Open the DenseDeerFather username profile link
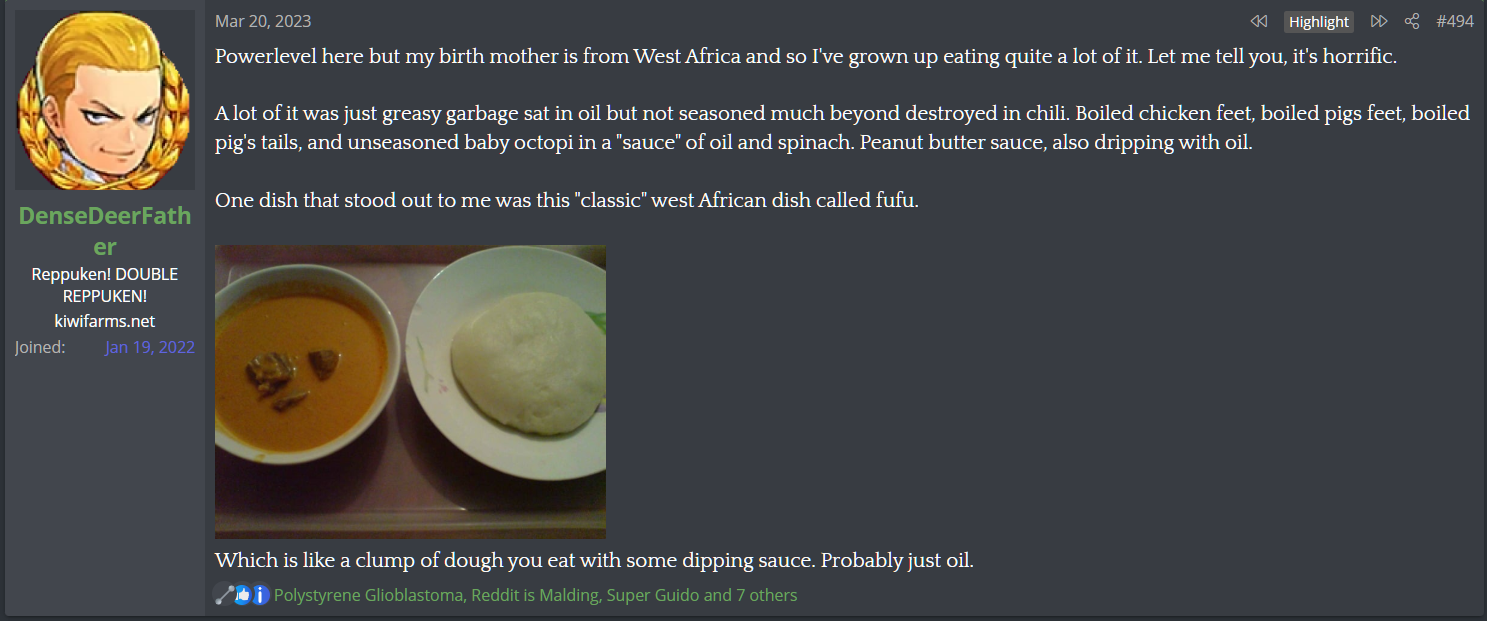Viewport: 1487px width, 621px height. 105,230
